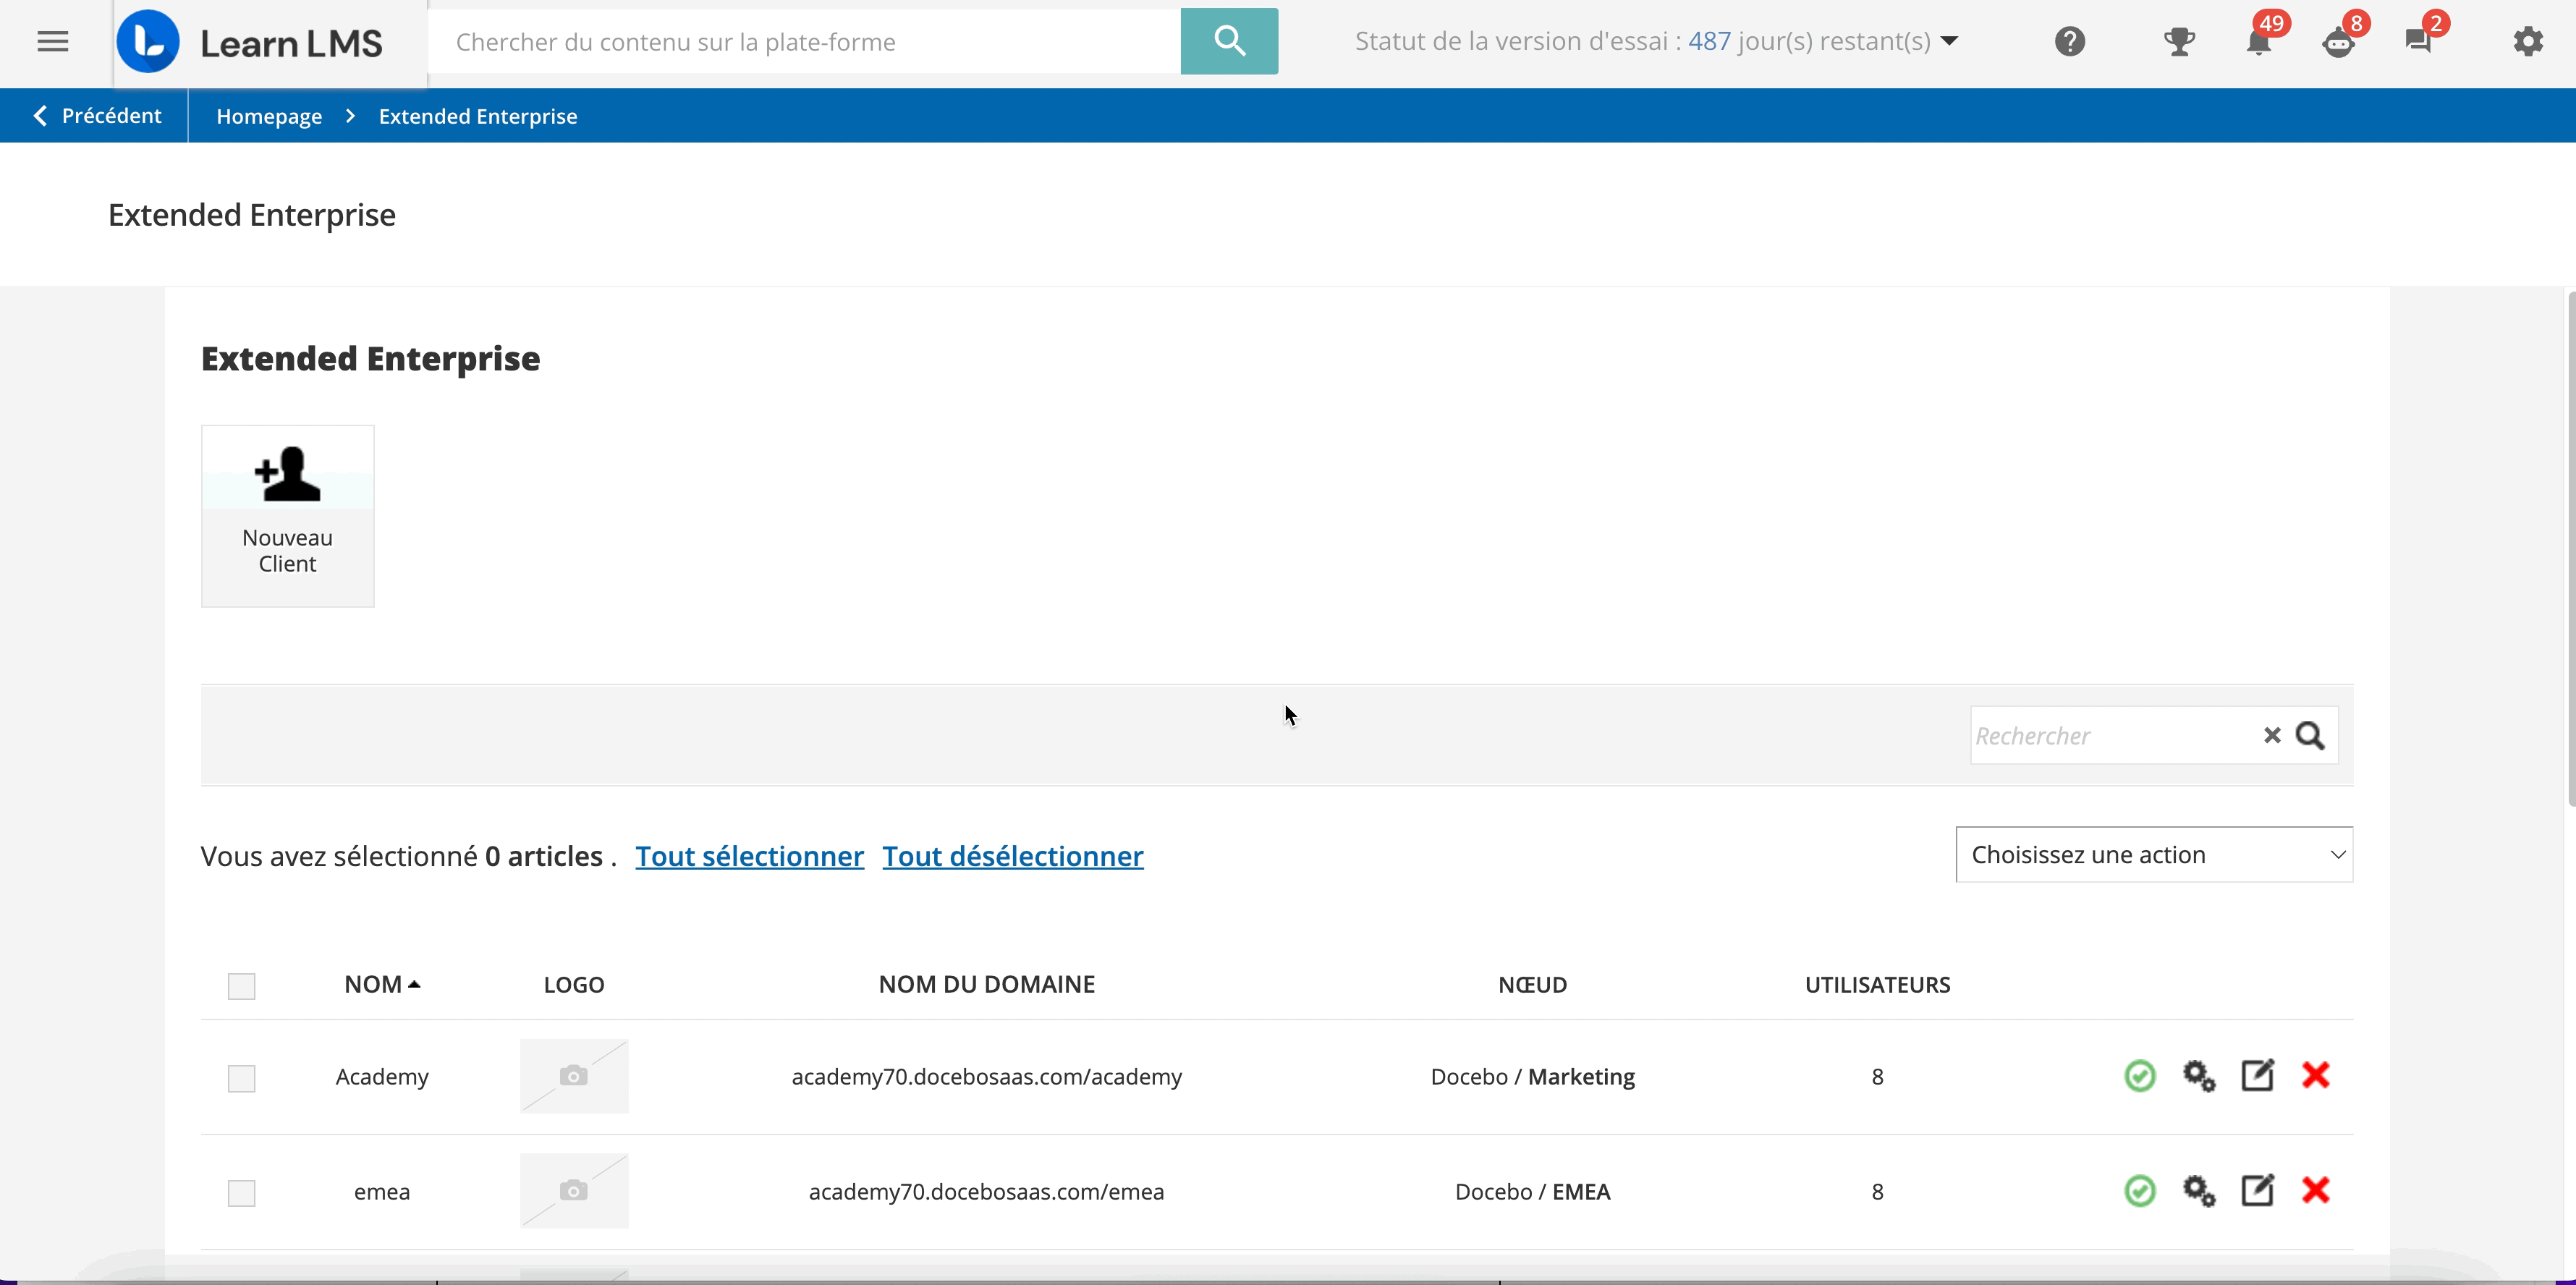
Task: Click the NOM DU DOMAINE column header
Action: (986, 984)
